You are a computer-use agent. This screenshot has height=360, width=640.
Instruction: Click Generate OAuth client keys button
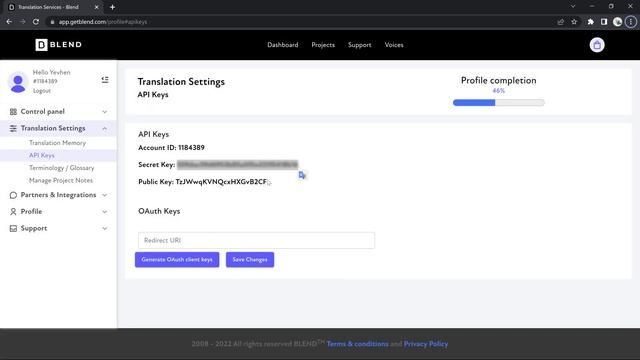177,260
